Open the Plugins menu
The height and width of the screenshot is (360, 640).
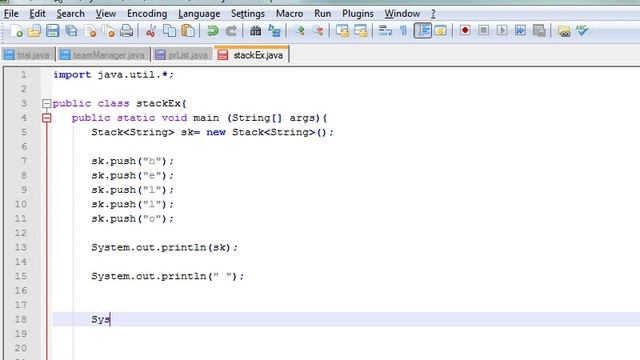click(x=358, y=14)
